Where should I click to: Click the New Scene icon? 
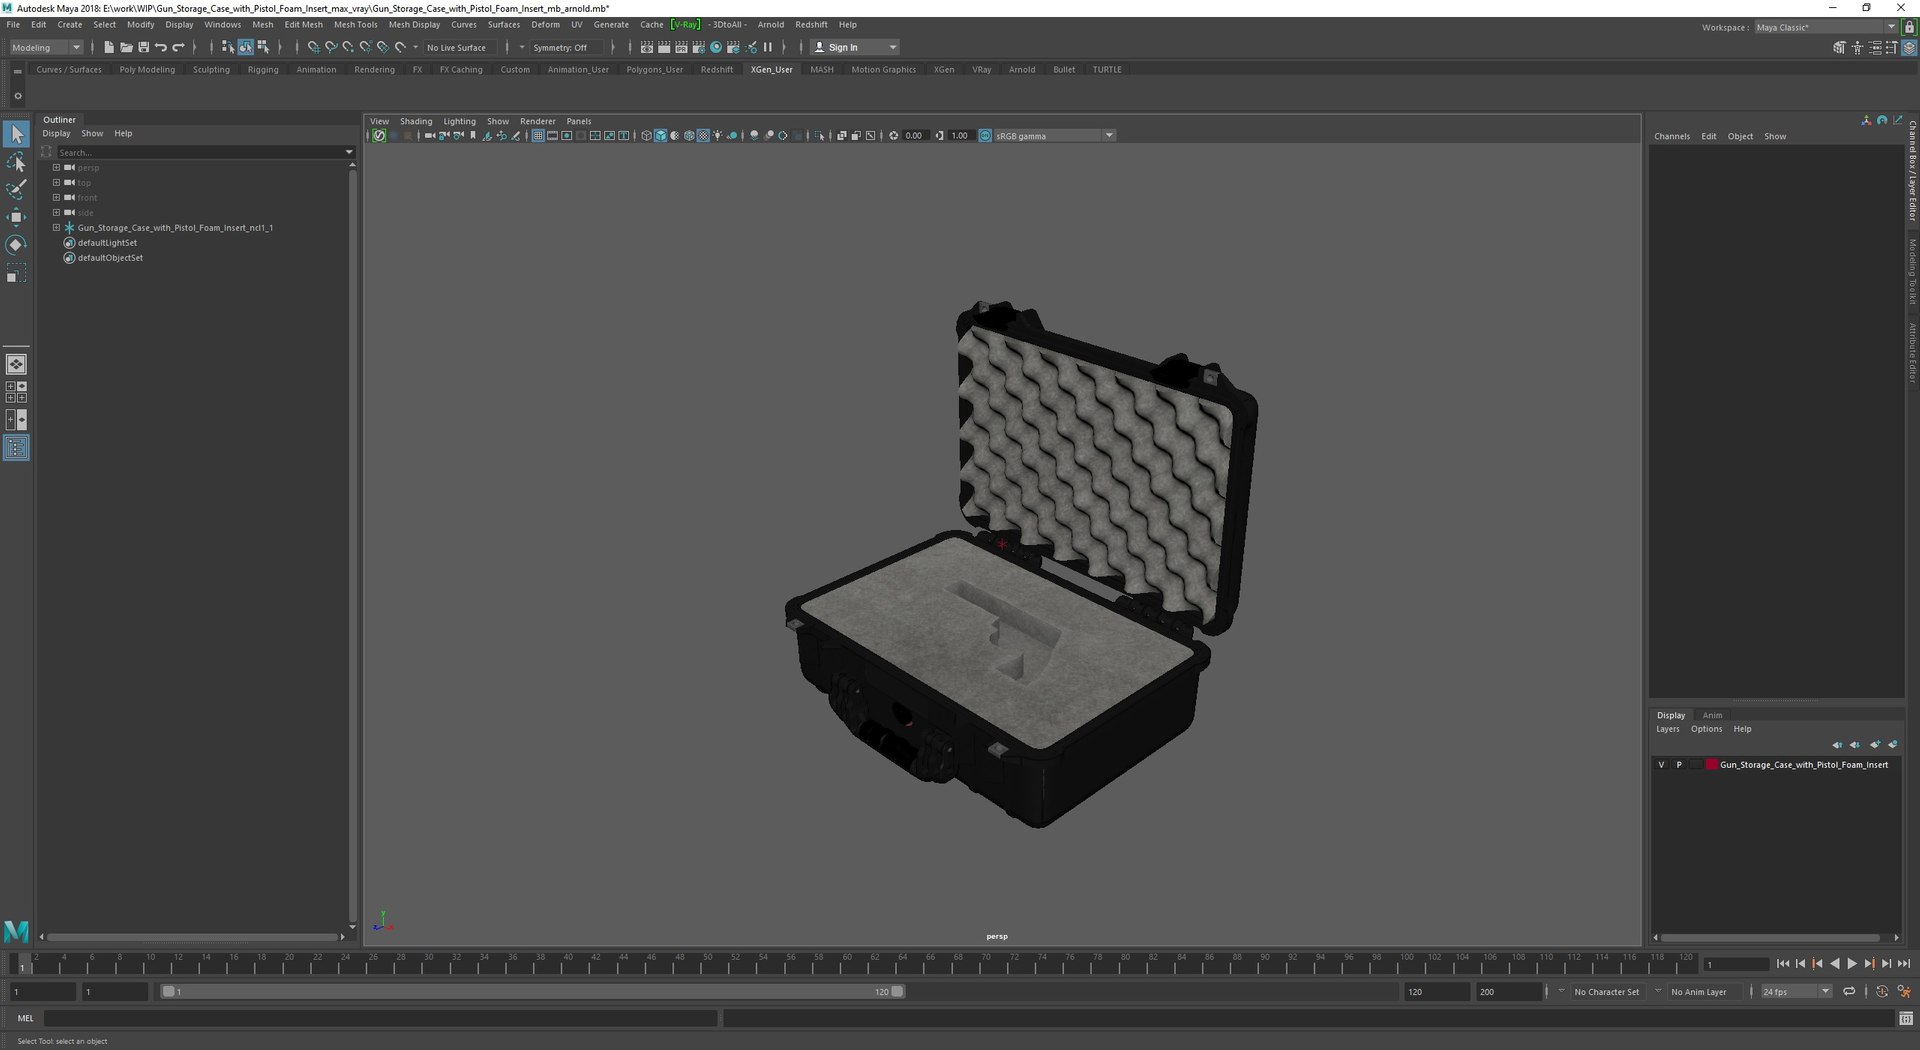tap(109, 47)
